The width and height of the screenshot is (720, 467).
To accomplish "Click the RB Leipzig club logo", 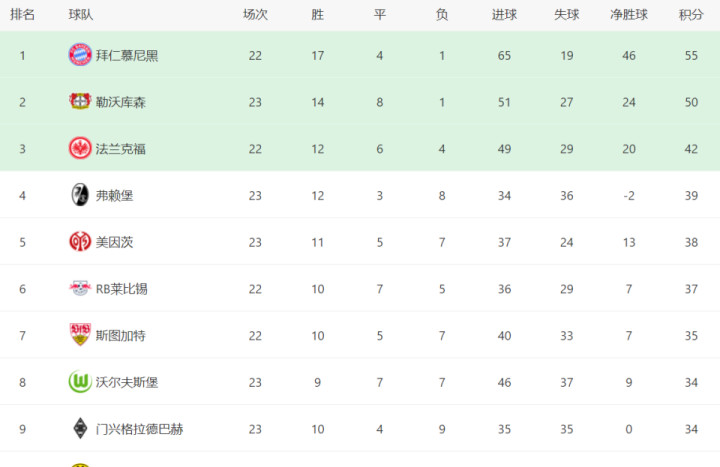I will pyautogui.click(x=80, y=289).
